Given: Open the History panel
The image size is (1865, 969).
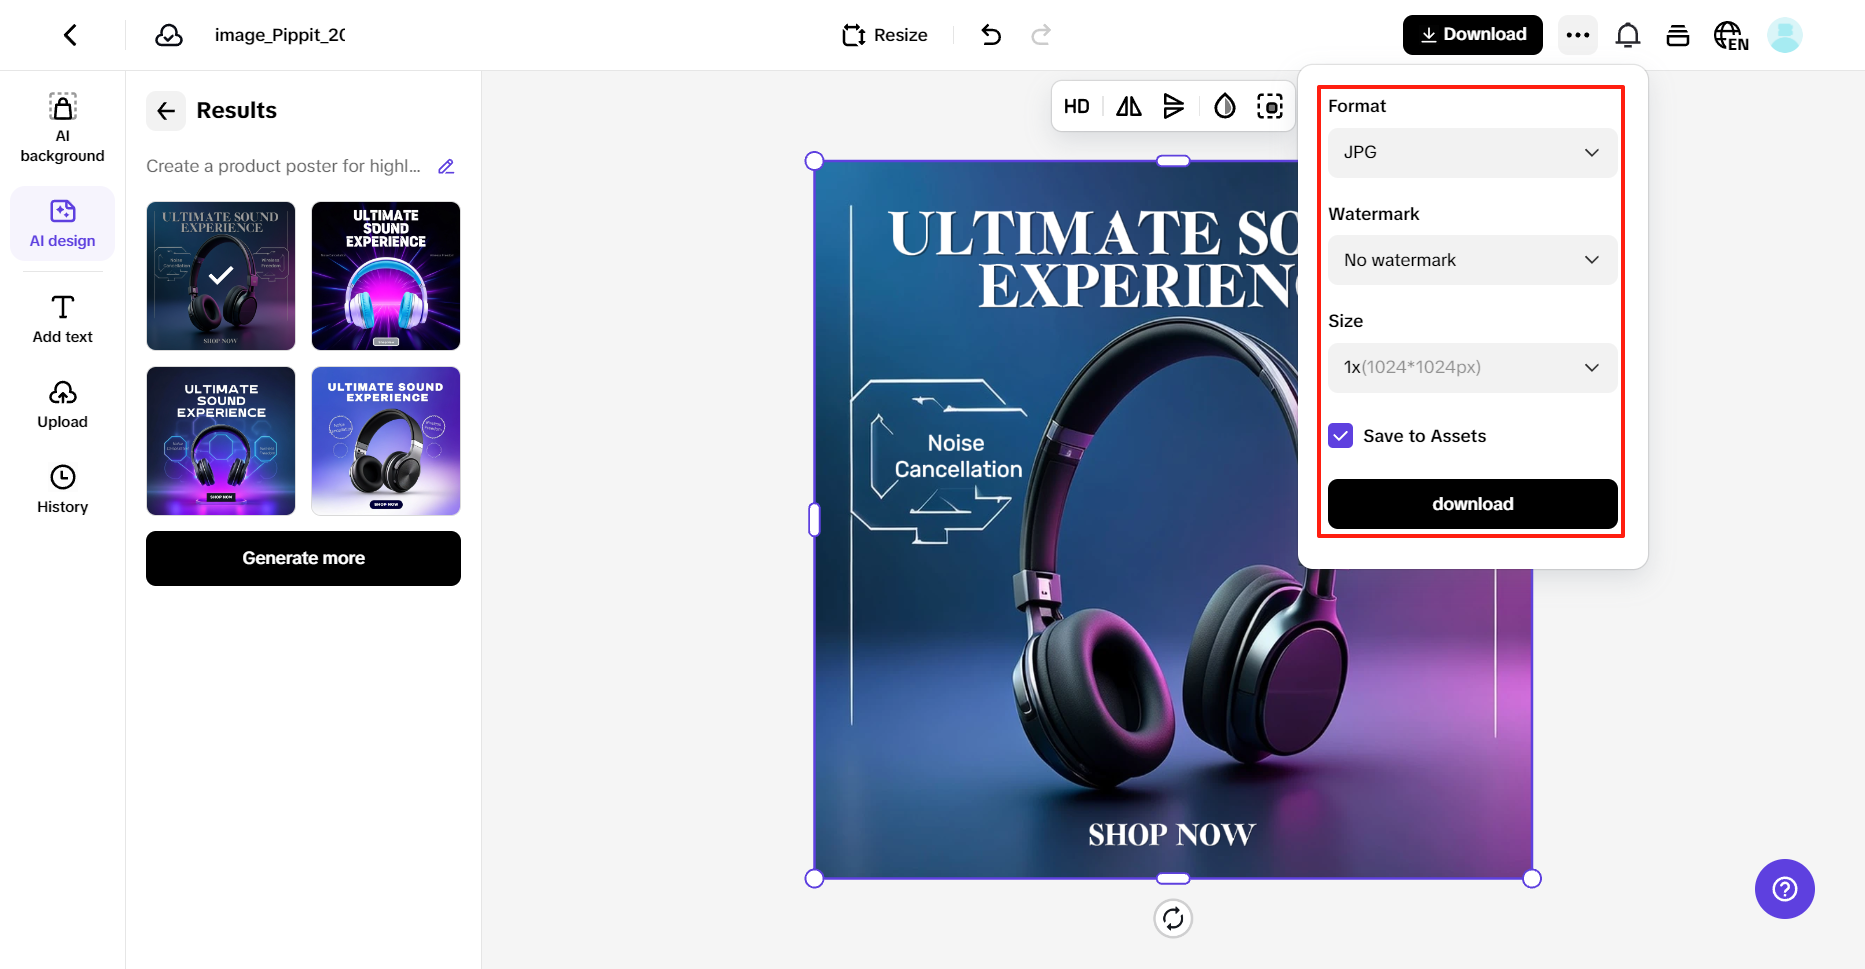Looking at the screenshot, I should 62,490.
